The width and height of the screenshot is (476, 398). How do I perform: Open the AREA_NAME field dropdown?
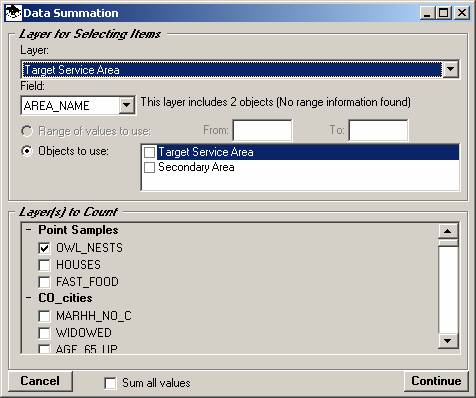coord(127,106)
